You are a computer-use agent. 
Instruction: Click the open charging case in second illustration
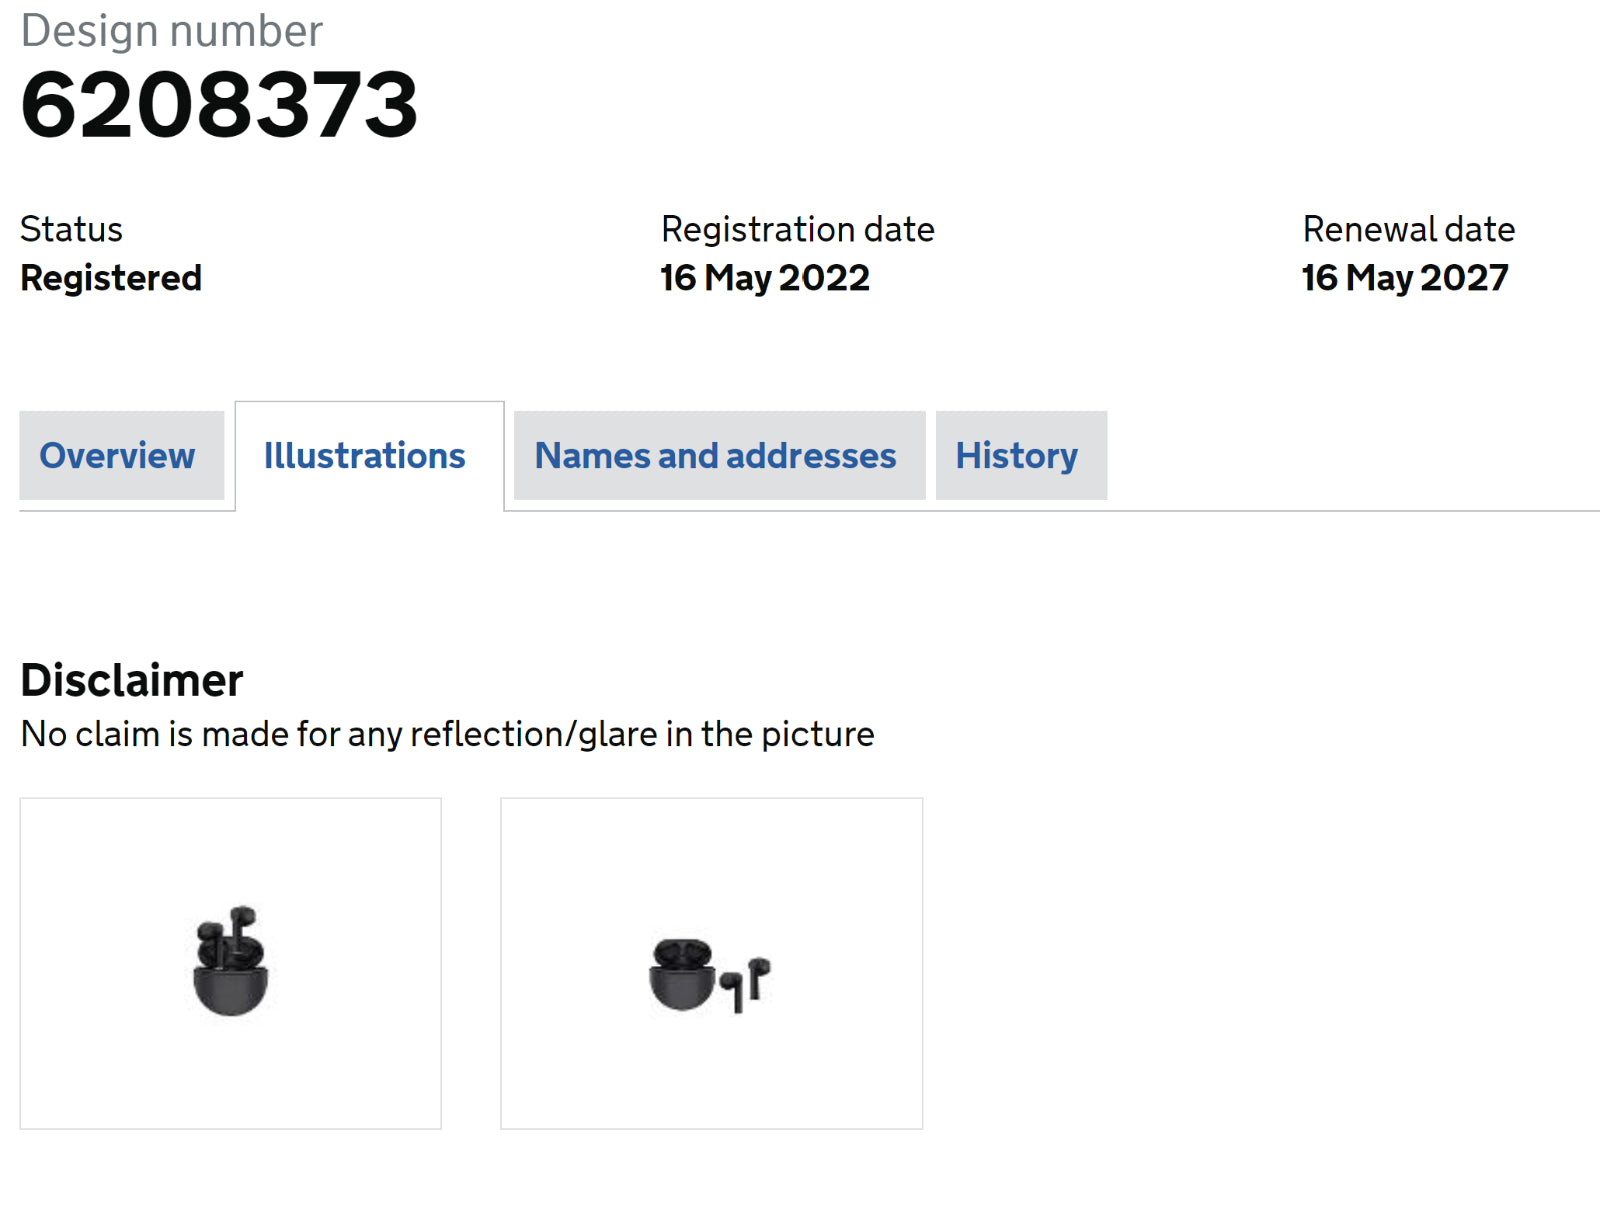pos(681,975)
